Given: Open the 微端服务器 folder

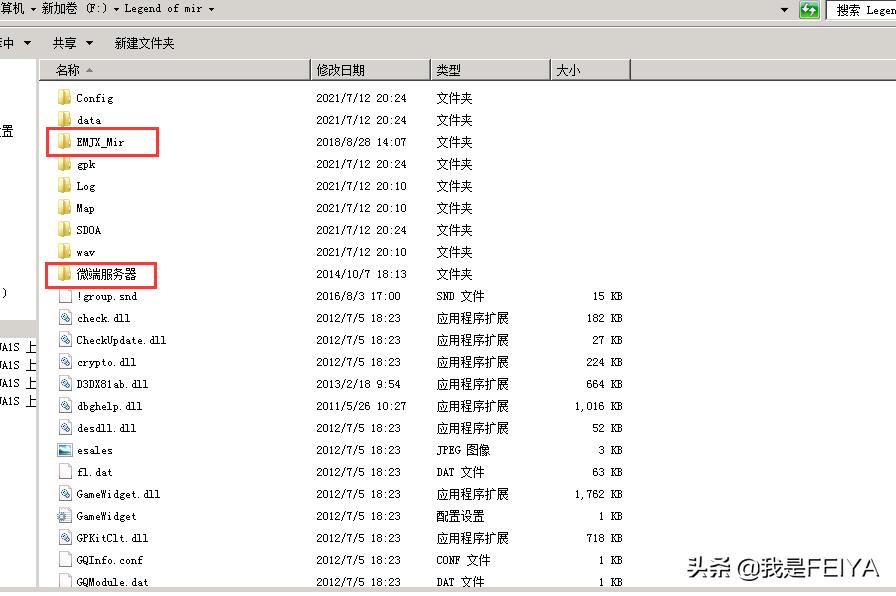Looking at the screenshot, I should pyautogui.click(x=105, y=274).
